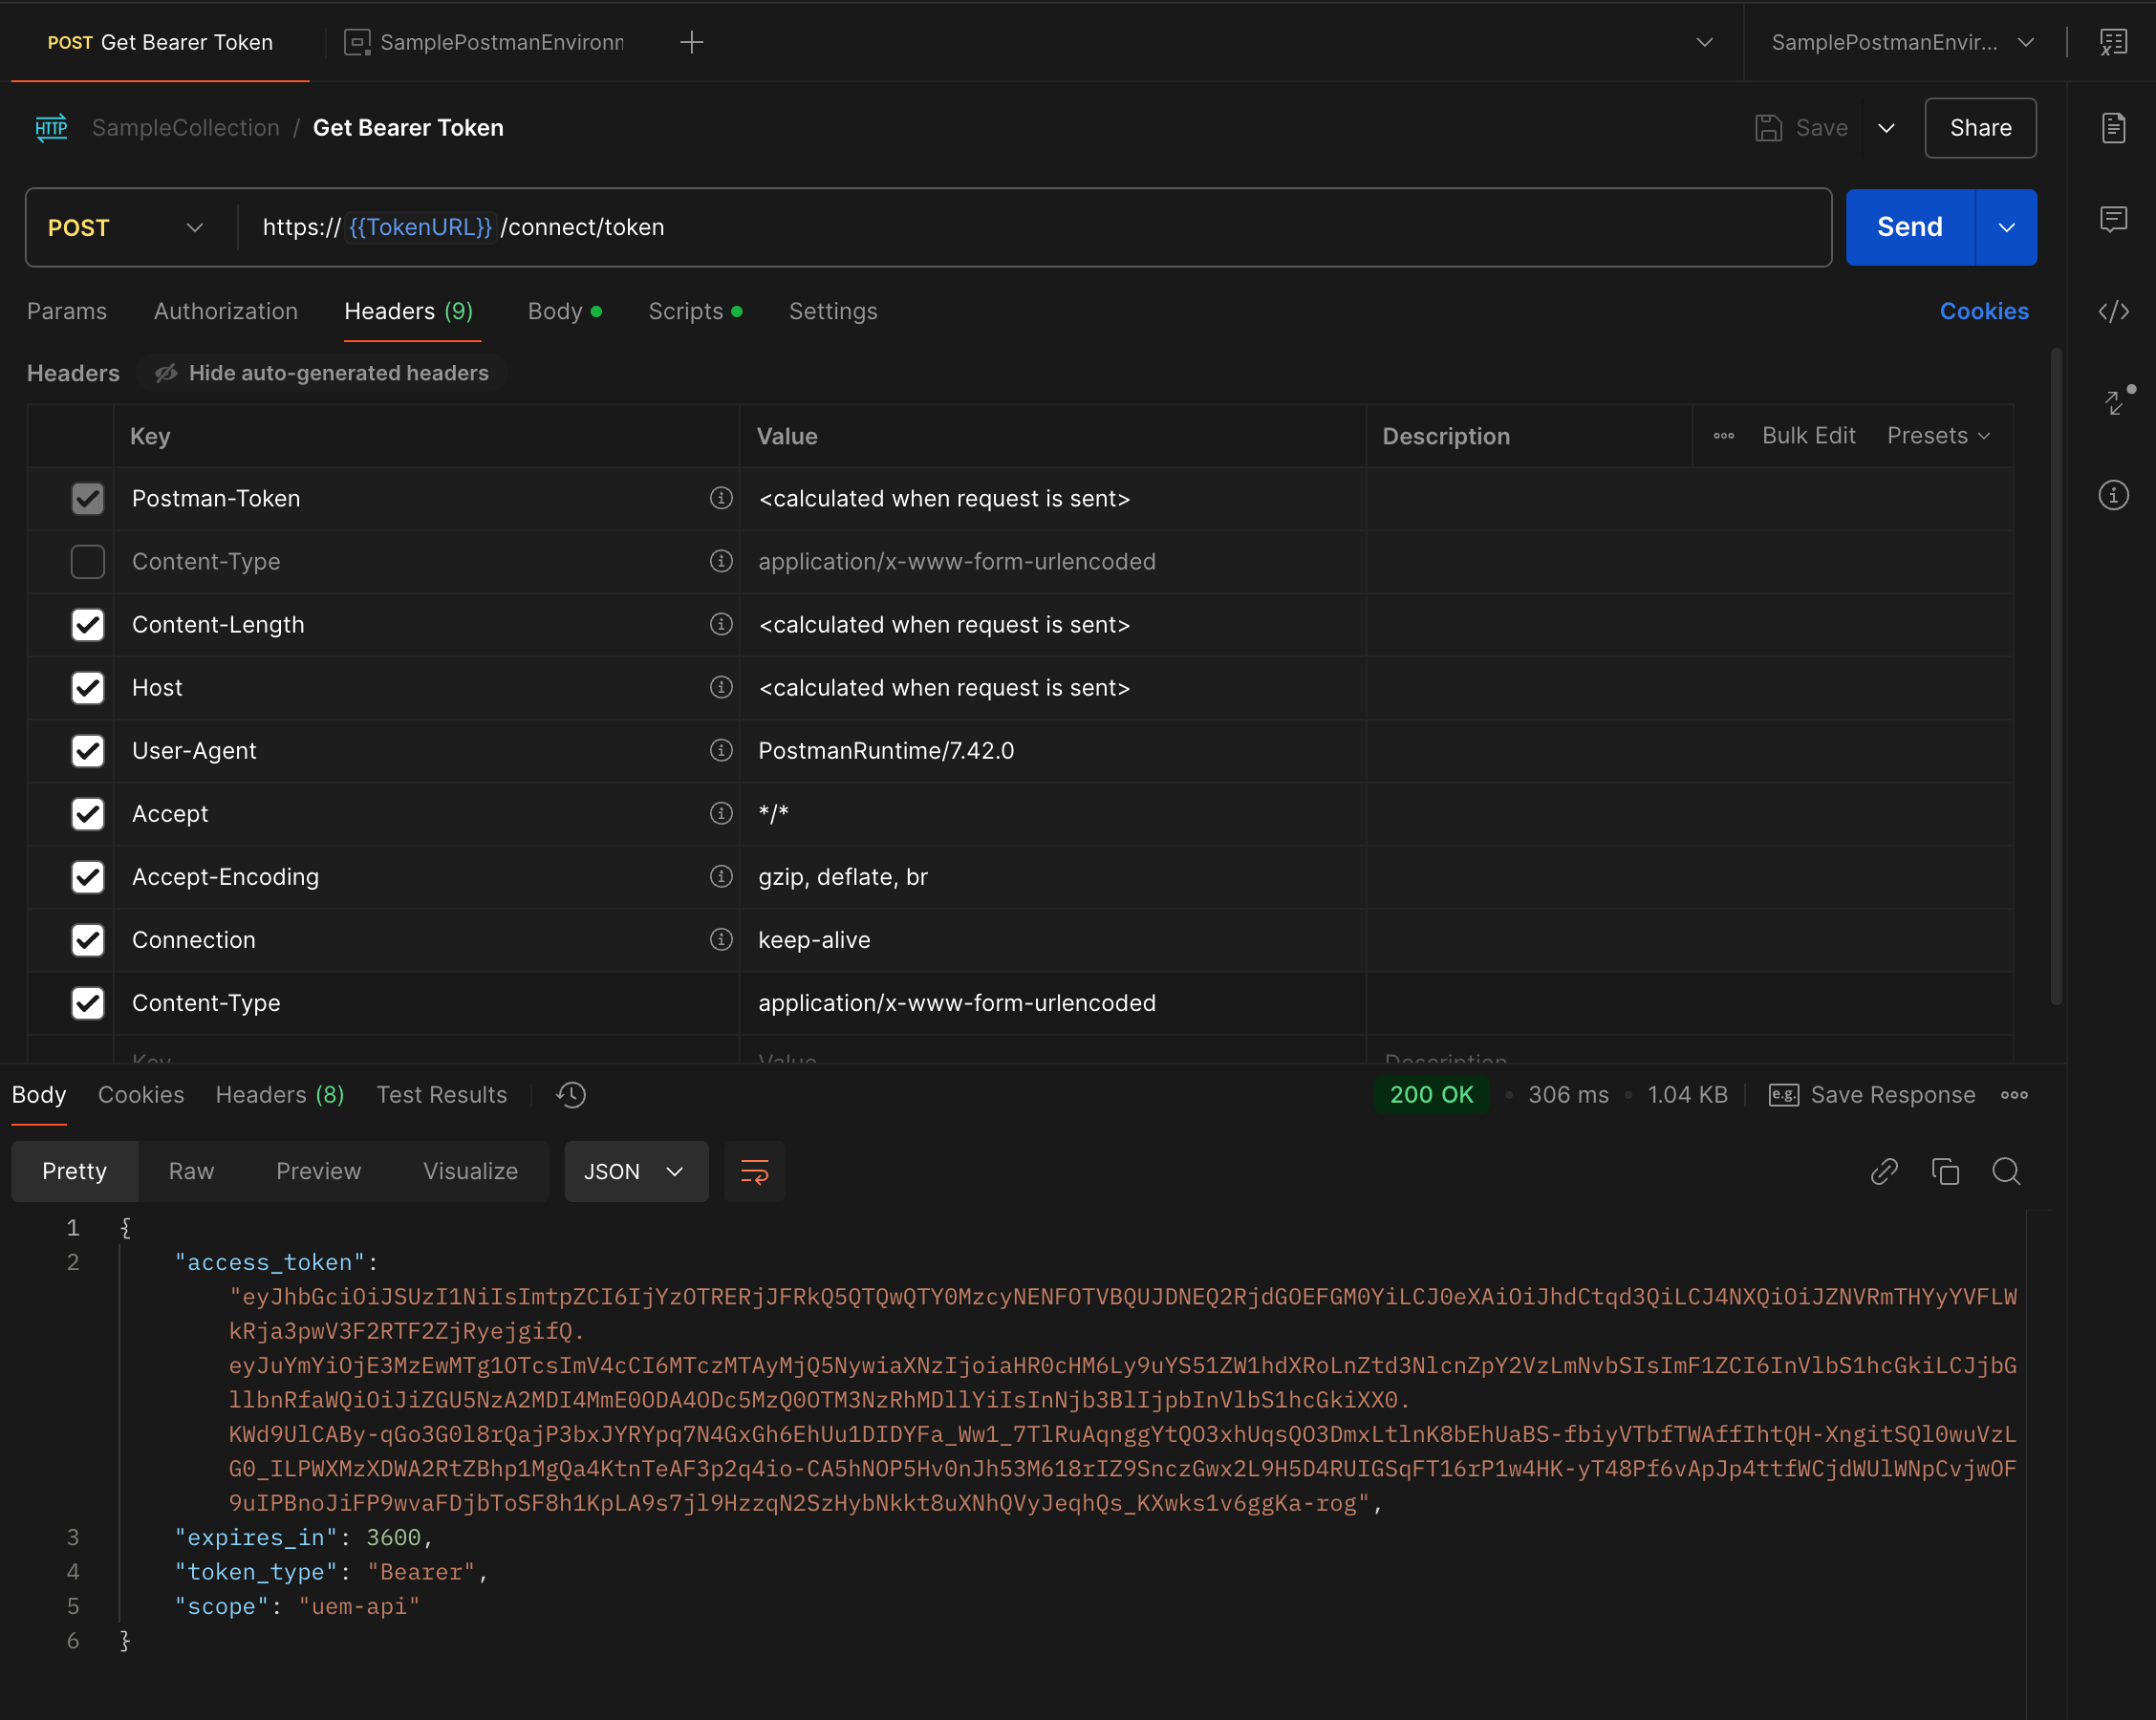2156x1720 pixels.
Task: Switch to the response Cookies tab
Action: [141, 1095]
